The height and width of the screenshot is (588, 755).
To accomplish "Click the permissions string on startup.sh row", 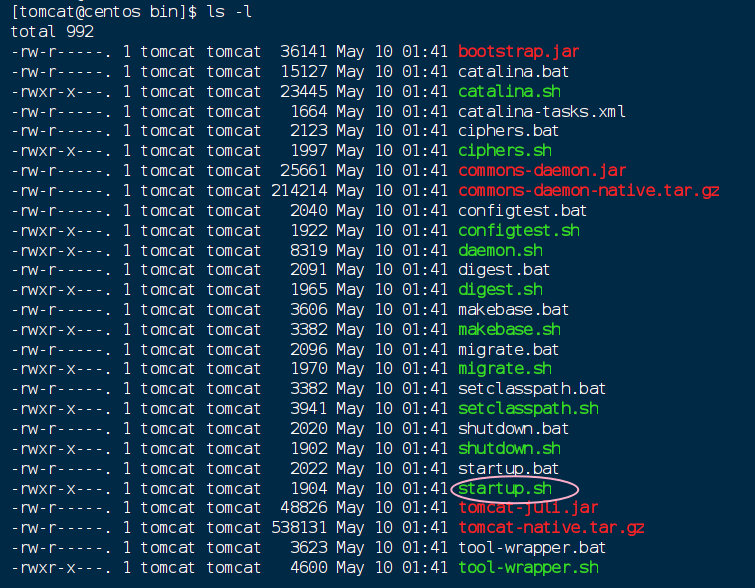I will pyautogui.click(x=60, y=489).
